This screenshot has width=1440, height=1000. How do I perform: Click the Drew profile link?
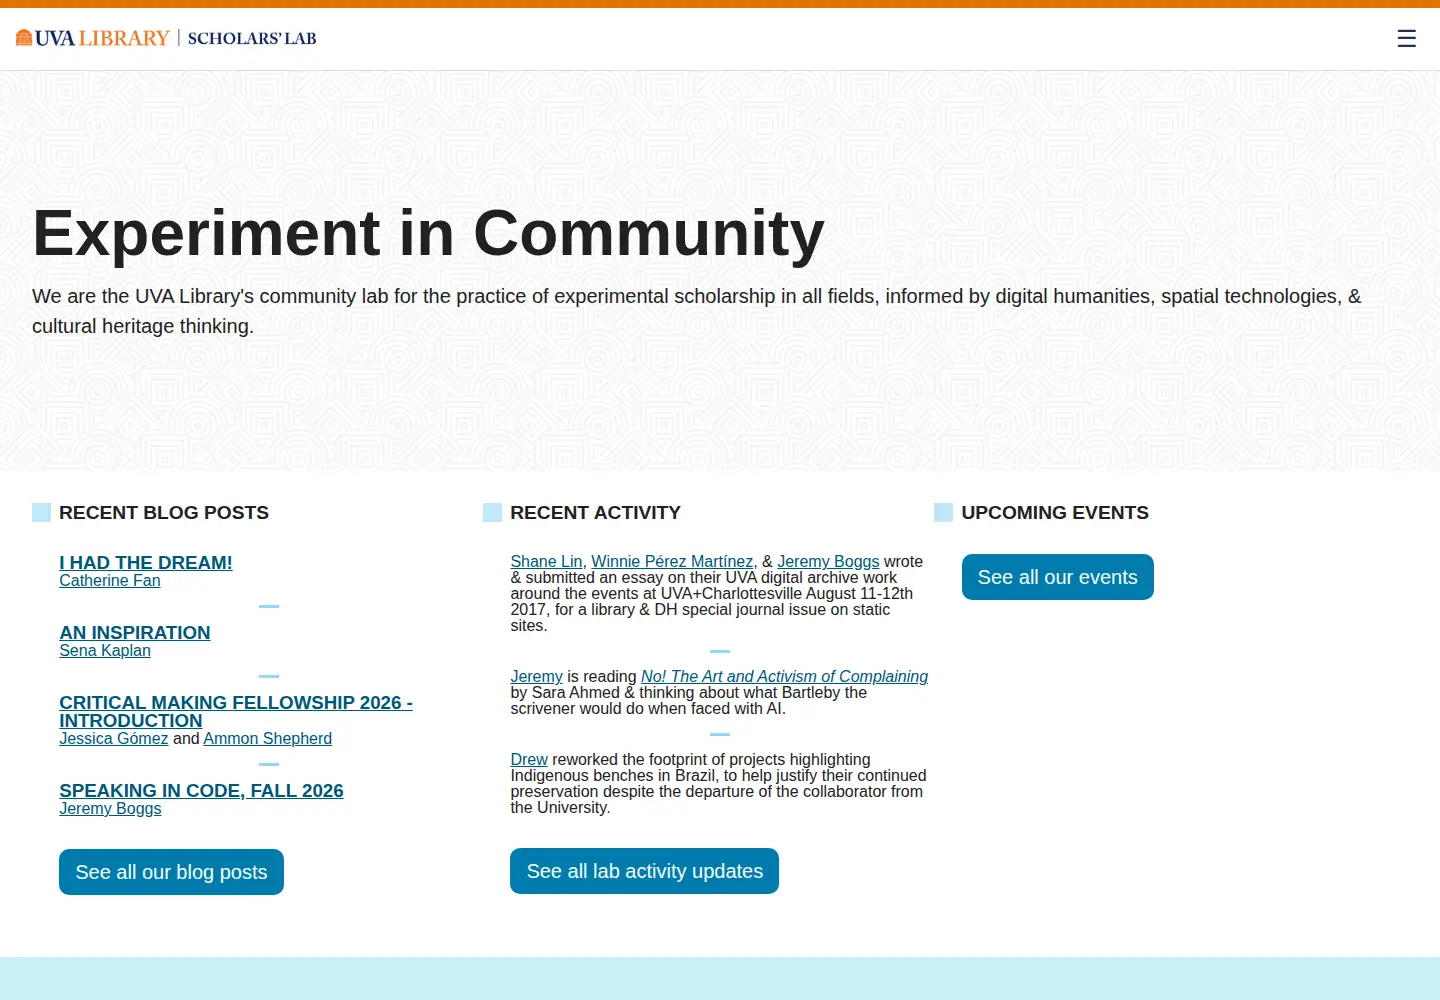[529, 760]
